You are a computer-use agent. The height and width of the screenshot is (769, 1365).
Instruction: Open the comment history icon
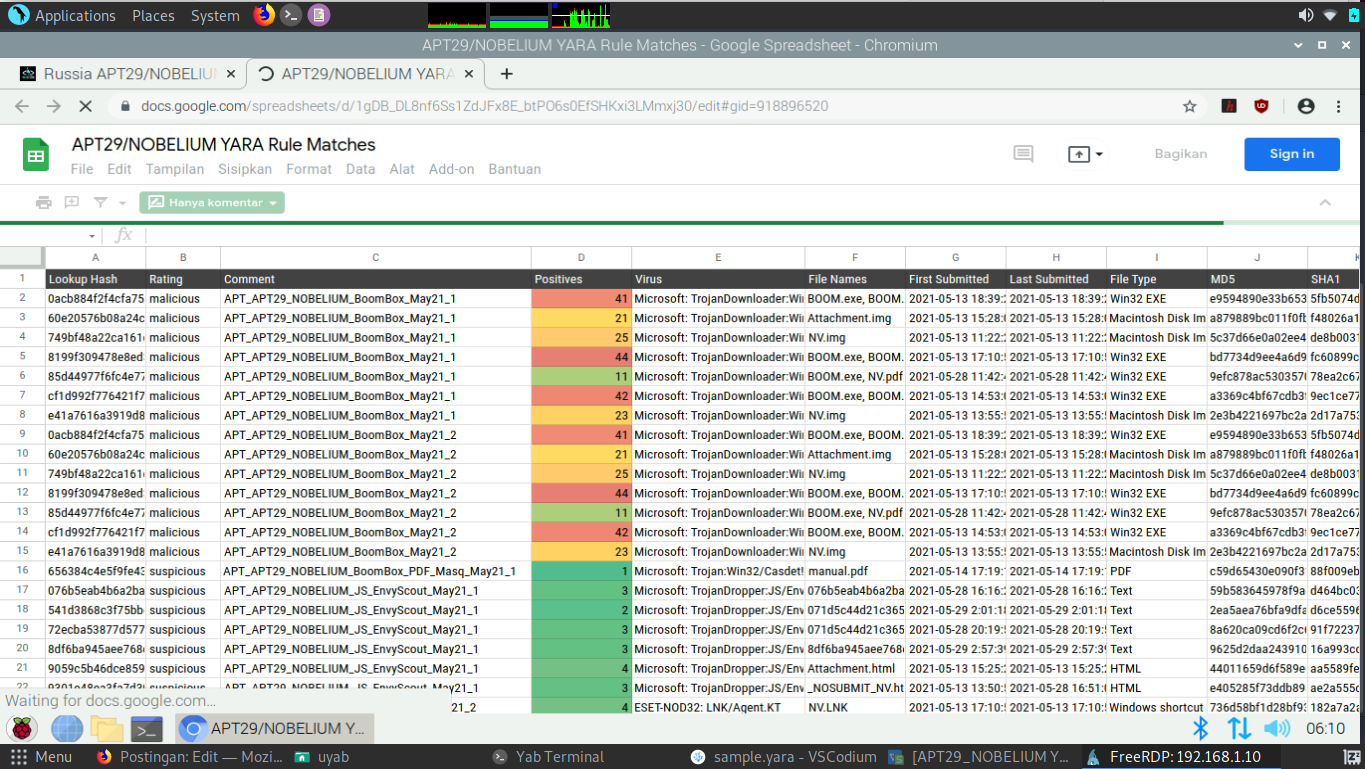pos(1023,154)
